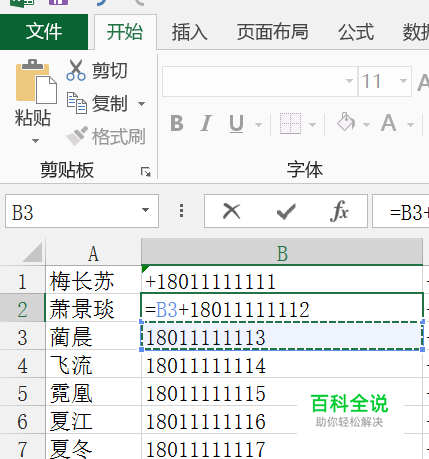Apply font color A icon
Image resolution: width=429 pixels, height=459 pixels.
[389, 123]
